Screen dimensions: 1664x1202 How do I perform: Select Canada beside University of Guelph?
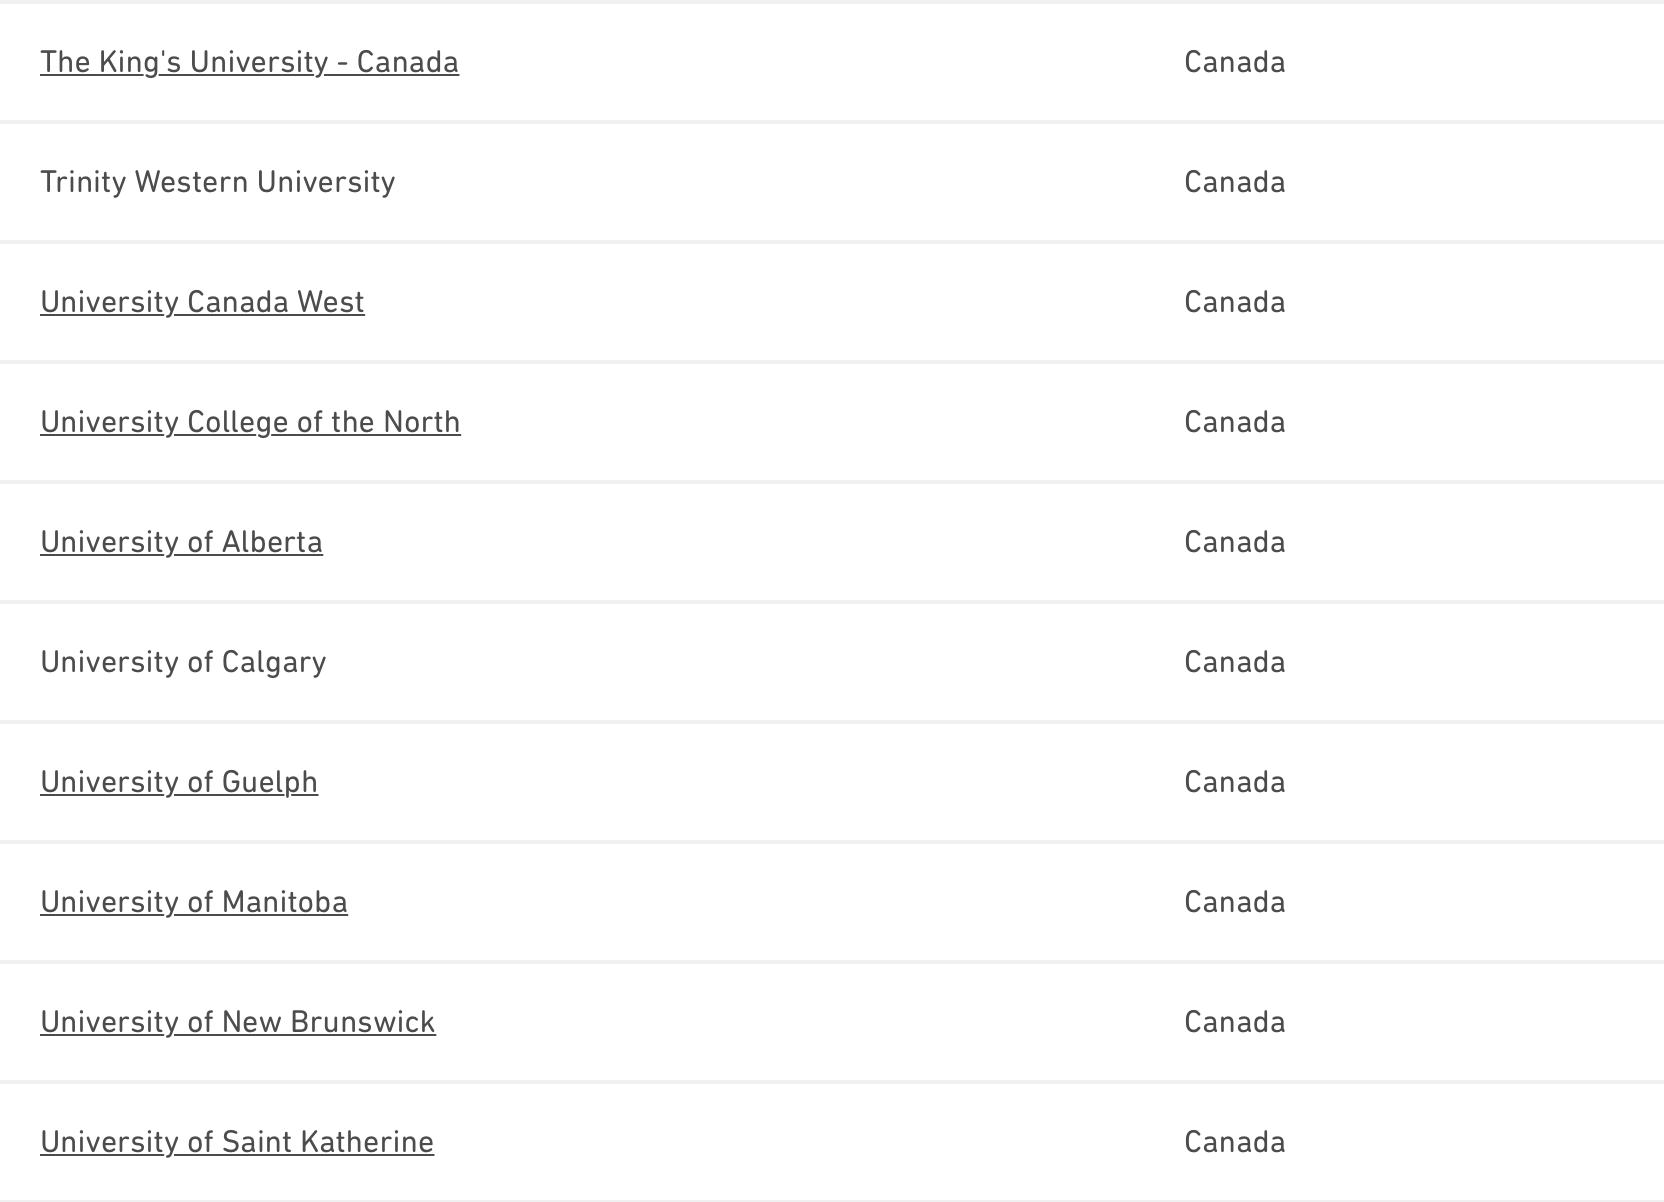point(1234,782)
